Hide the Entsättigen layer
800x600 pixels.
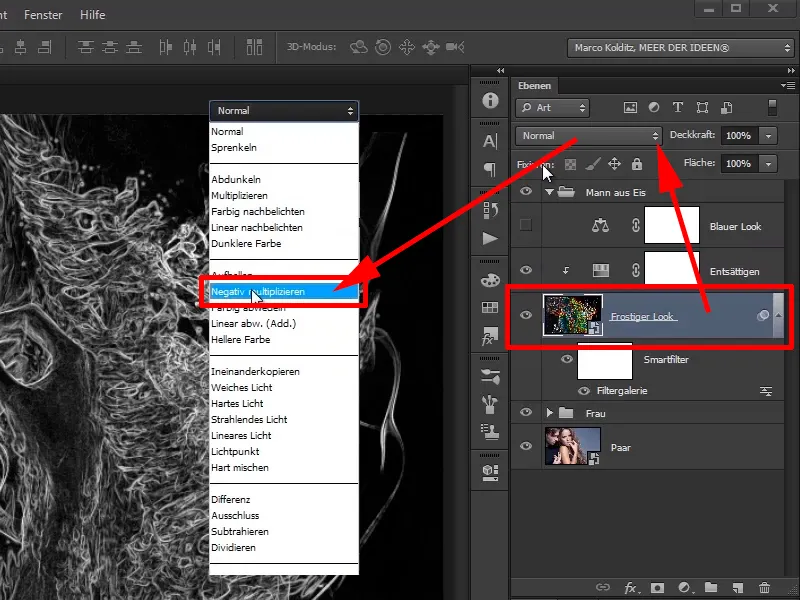(x=526, y=270)
